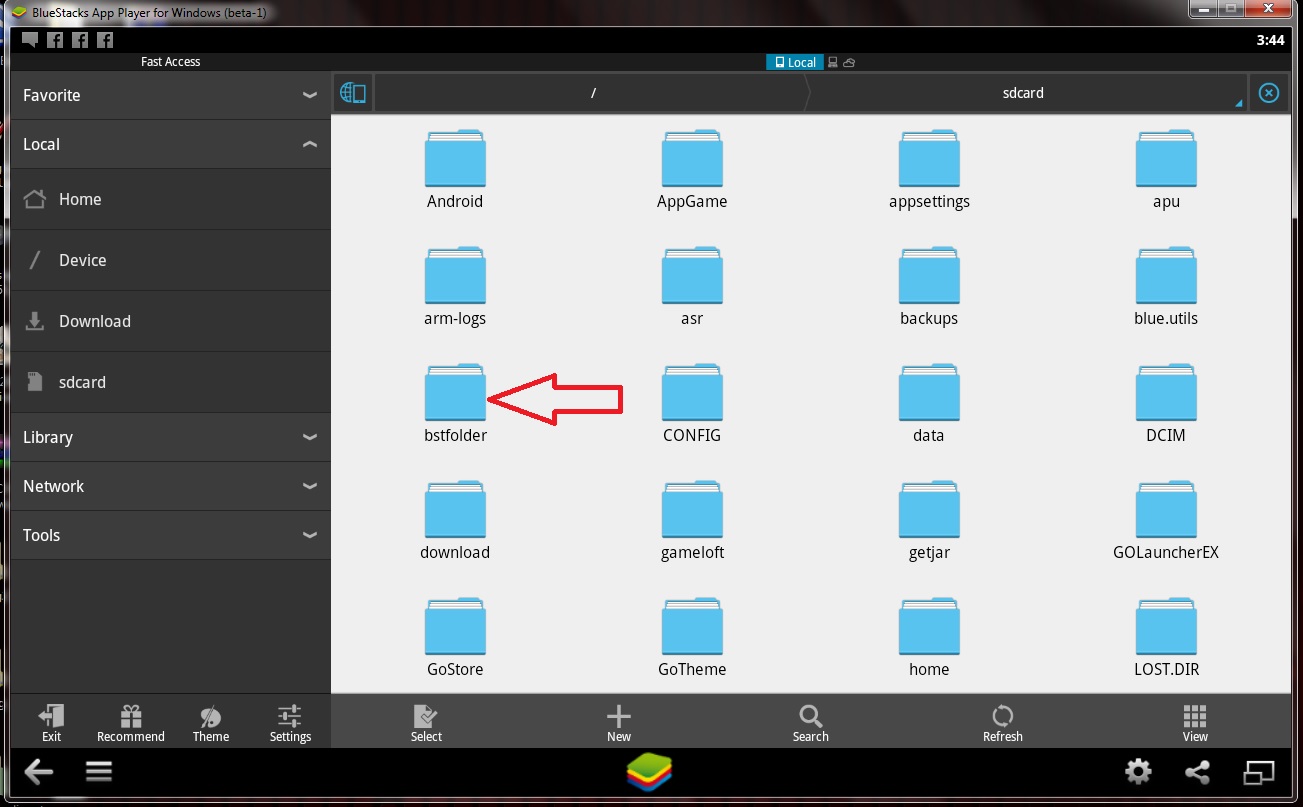Open the GoStore folder
Screen dimensions: 1303x807
(455, 638)
